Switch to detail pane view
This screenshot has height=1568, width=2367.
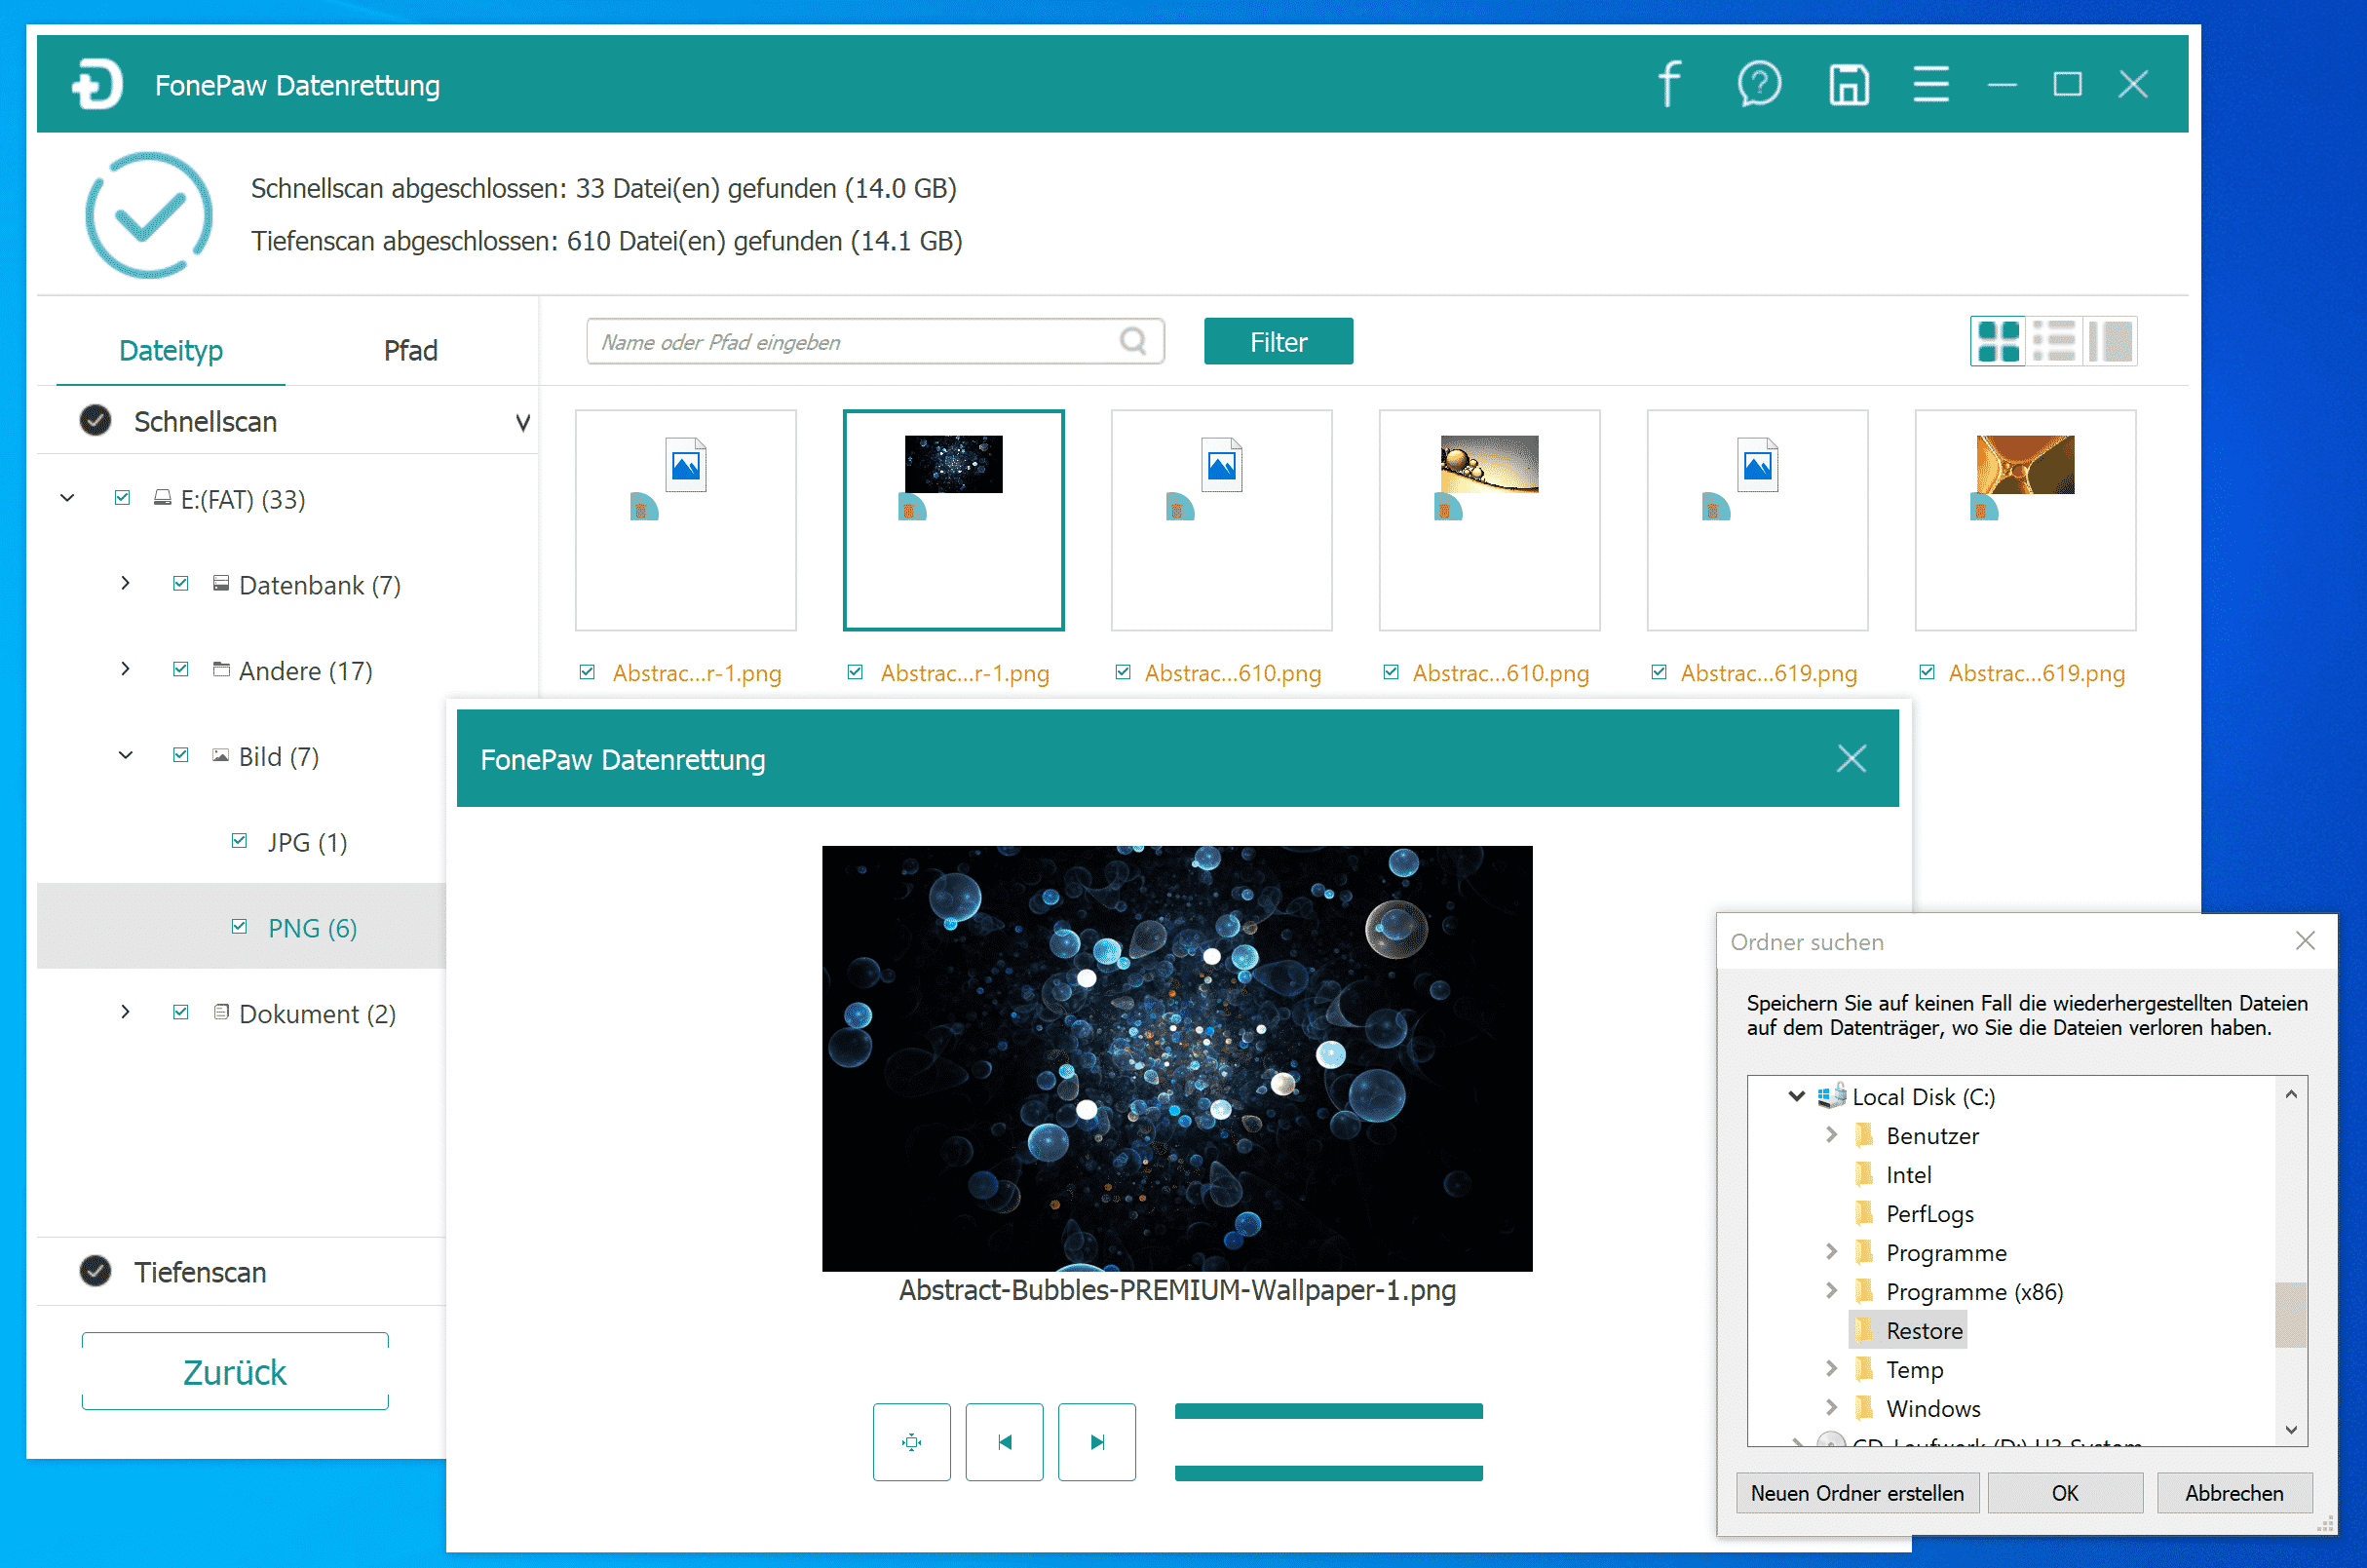(2110, 342)
